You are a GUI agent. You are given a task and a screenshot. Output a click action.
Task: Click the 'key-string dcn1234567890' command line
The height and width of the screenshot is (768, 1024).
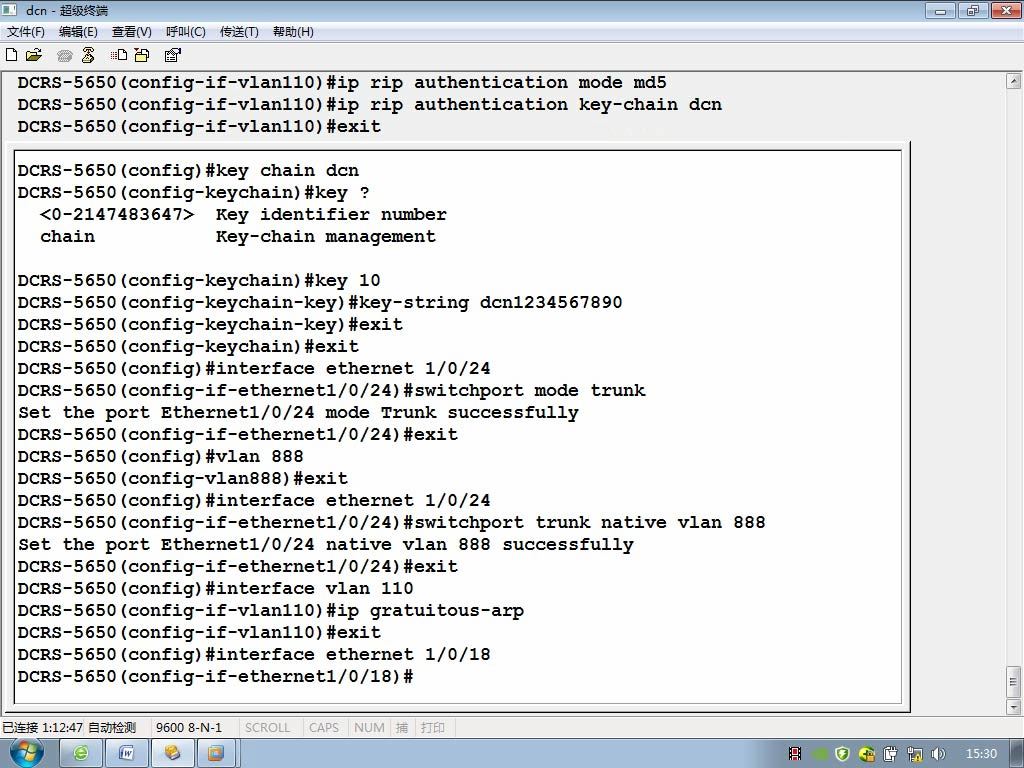320,302
